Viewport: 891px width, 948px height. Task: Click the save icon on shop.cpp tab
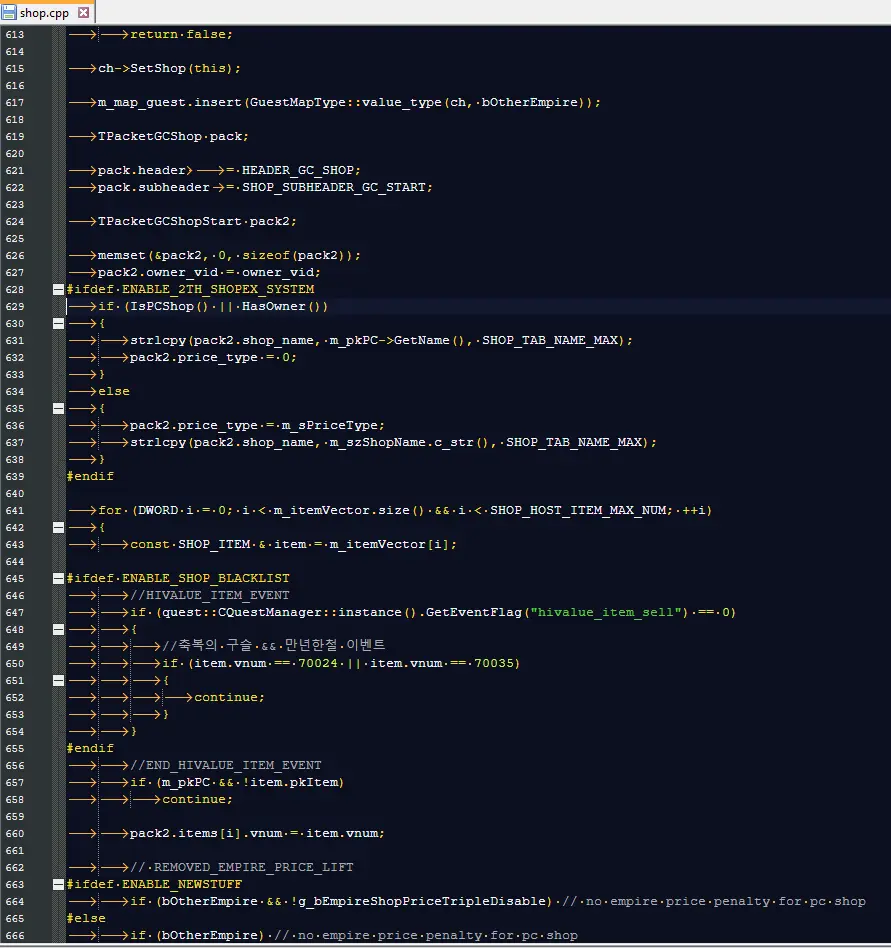point(9,12)
